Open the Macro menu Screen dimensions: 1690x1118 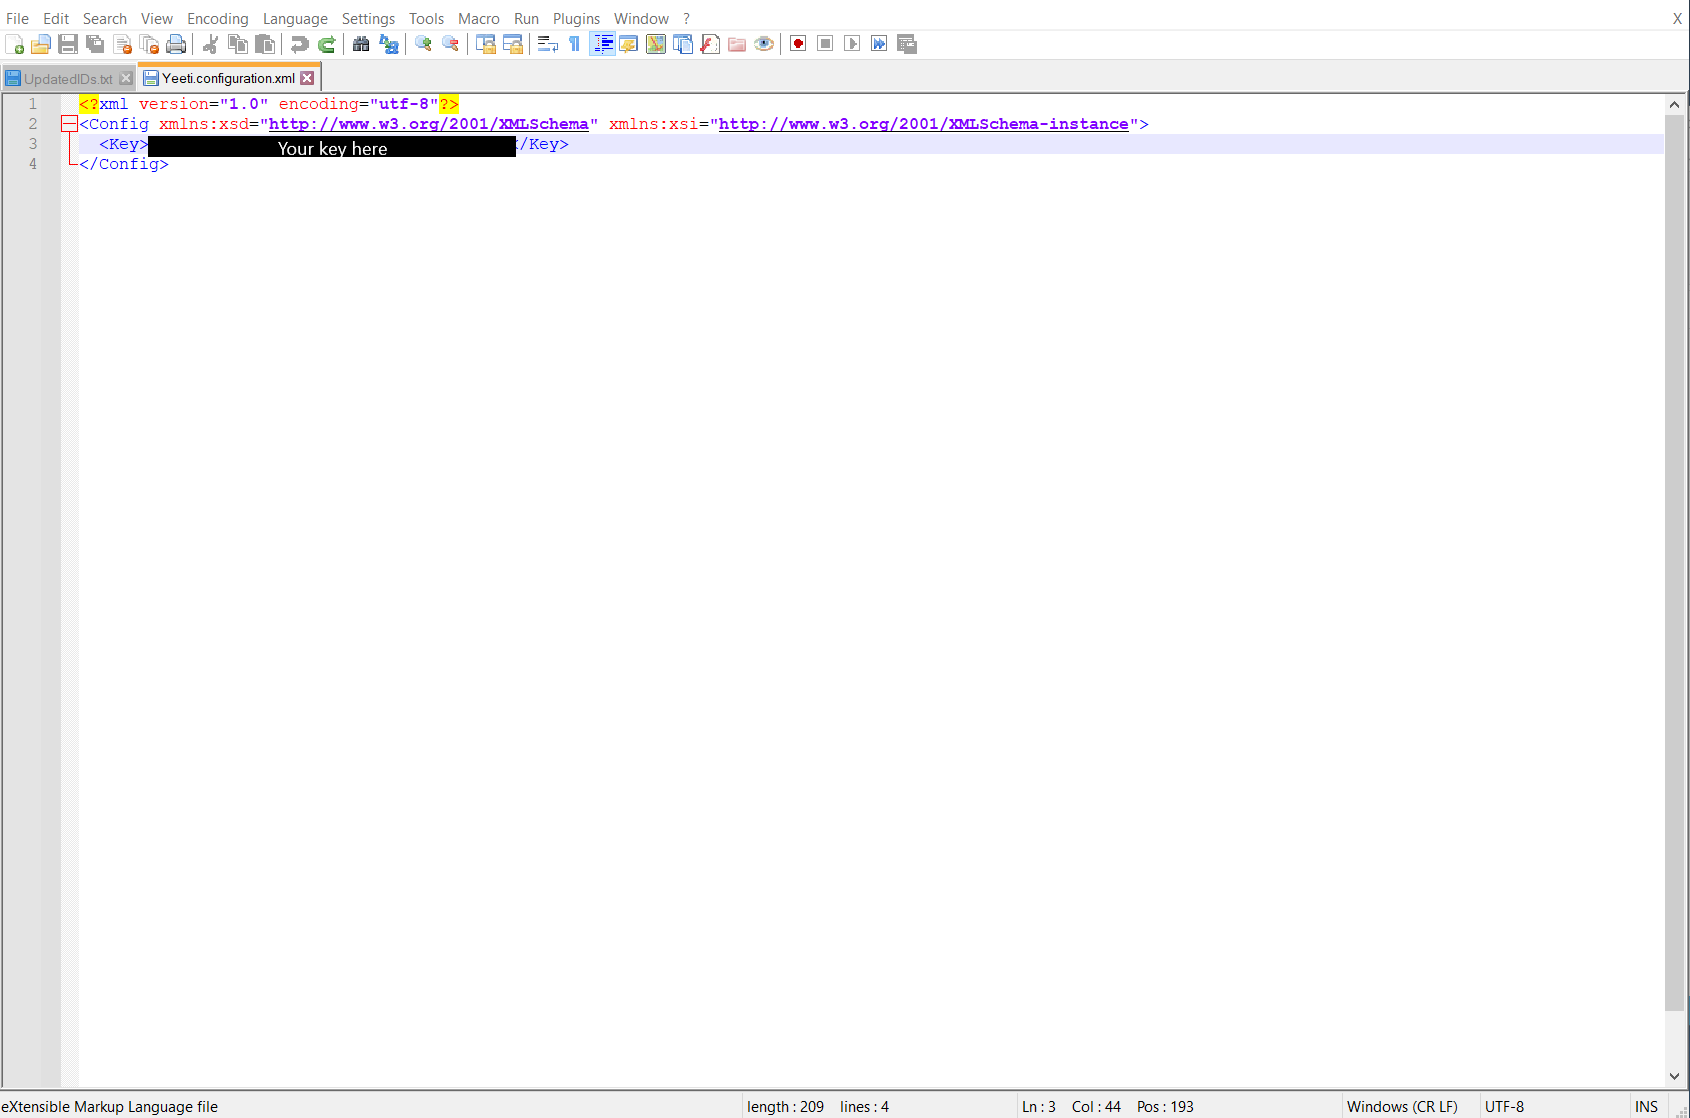coord(479,18)
